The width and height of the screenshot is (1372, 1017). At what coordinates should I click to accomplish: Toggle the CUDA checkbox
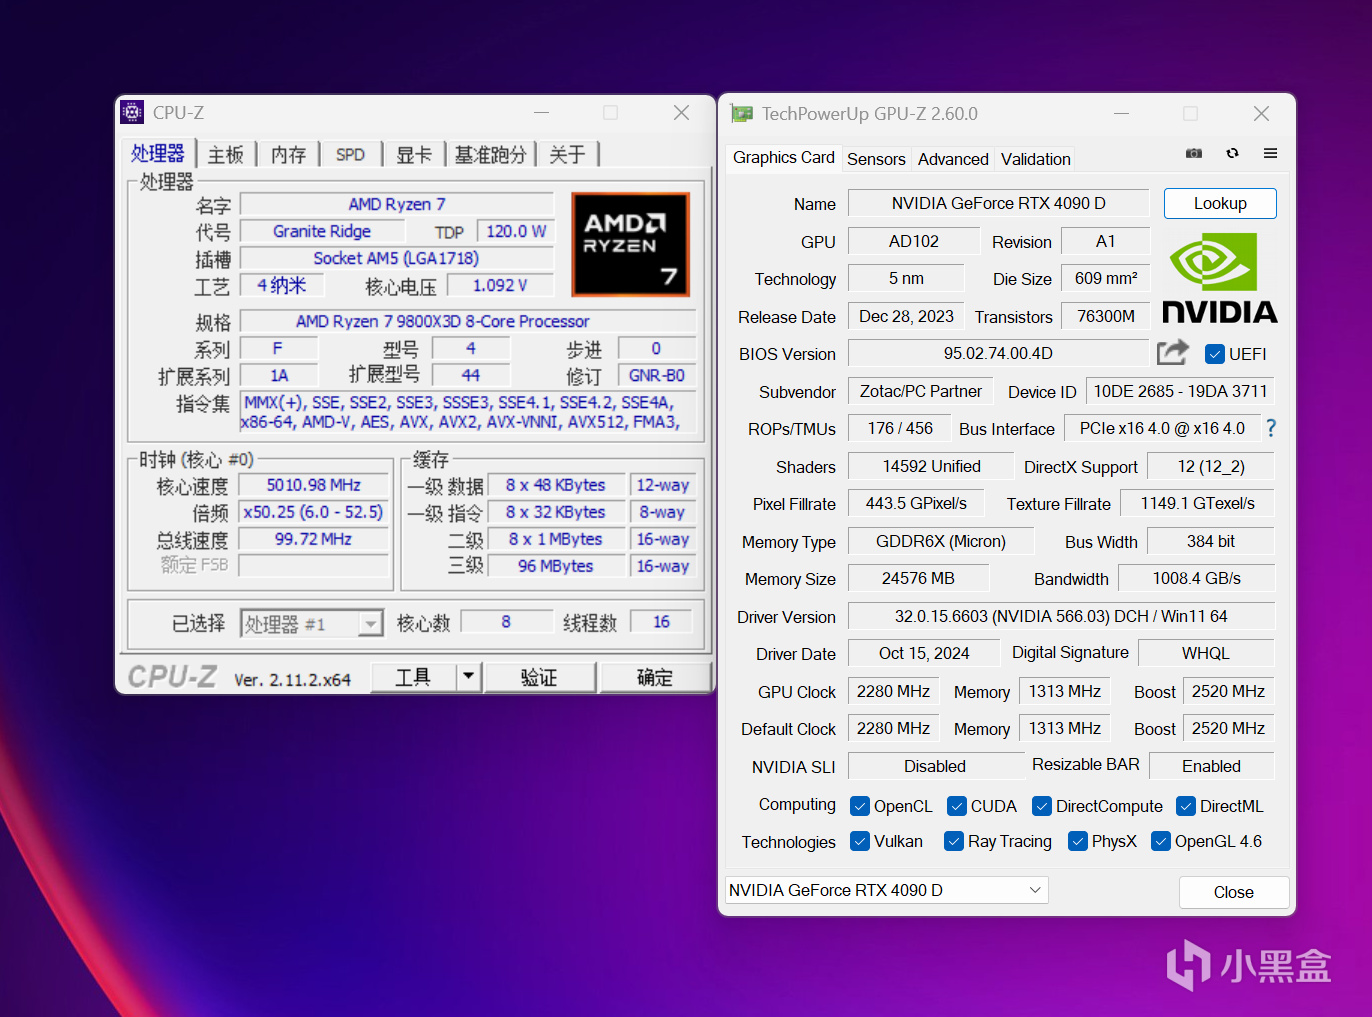956,806
